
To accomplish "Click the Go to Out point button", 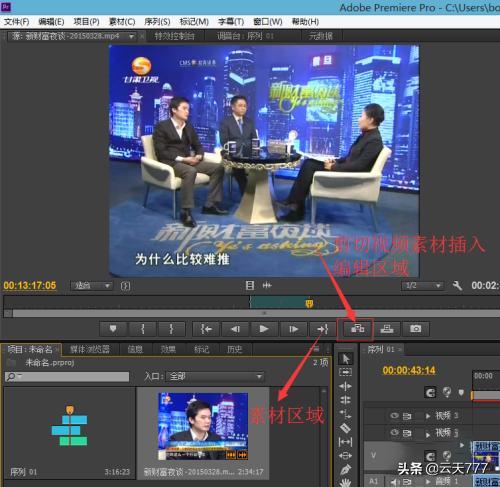I will pyautogui.click(x=323, y=329).
